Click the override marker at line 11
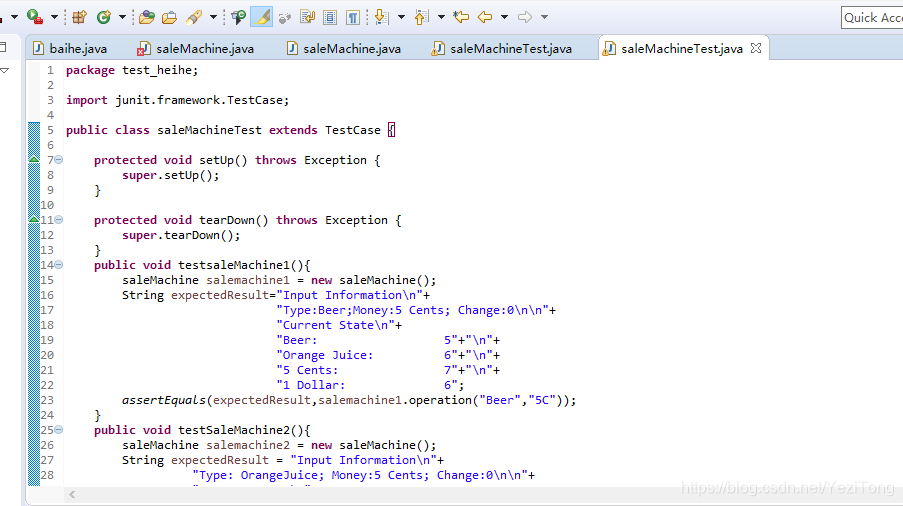The image size is (903, 506). pos(34,219)
